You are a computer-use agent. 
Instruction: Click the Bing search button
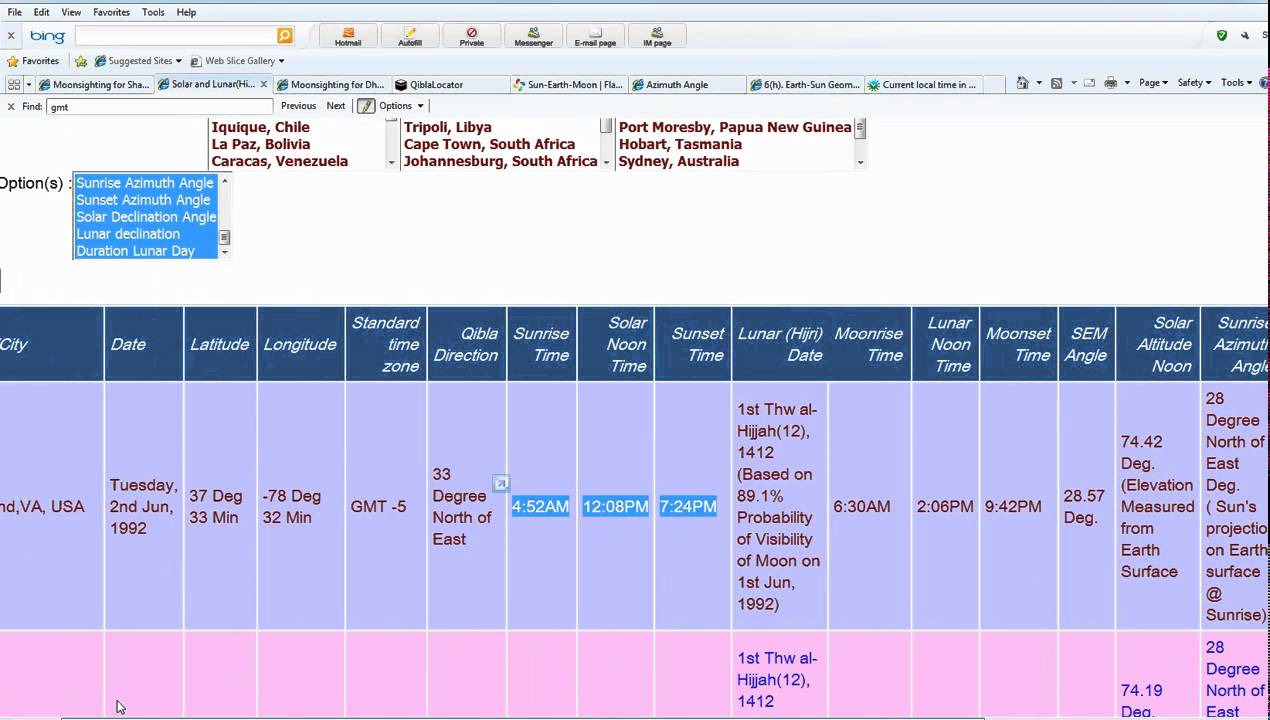click(x=285, y=36)
